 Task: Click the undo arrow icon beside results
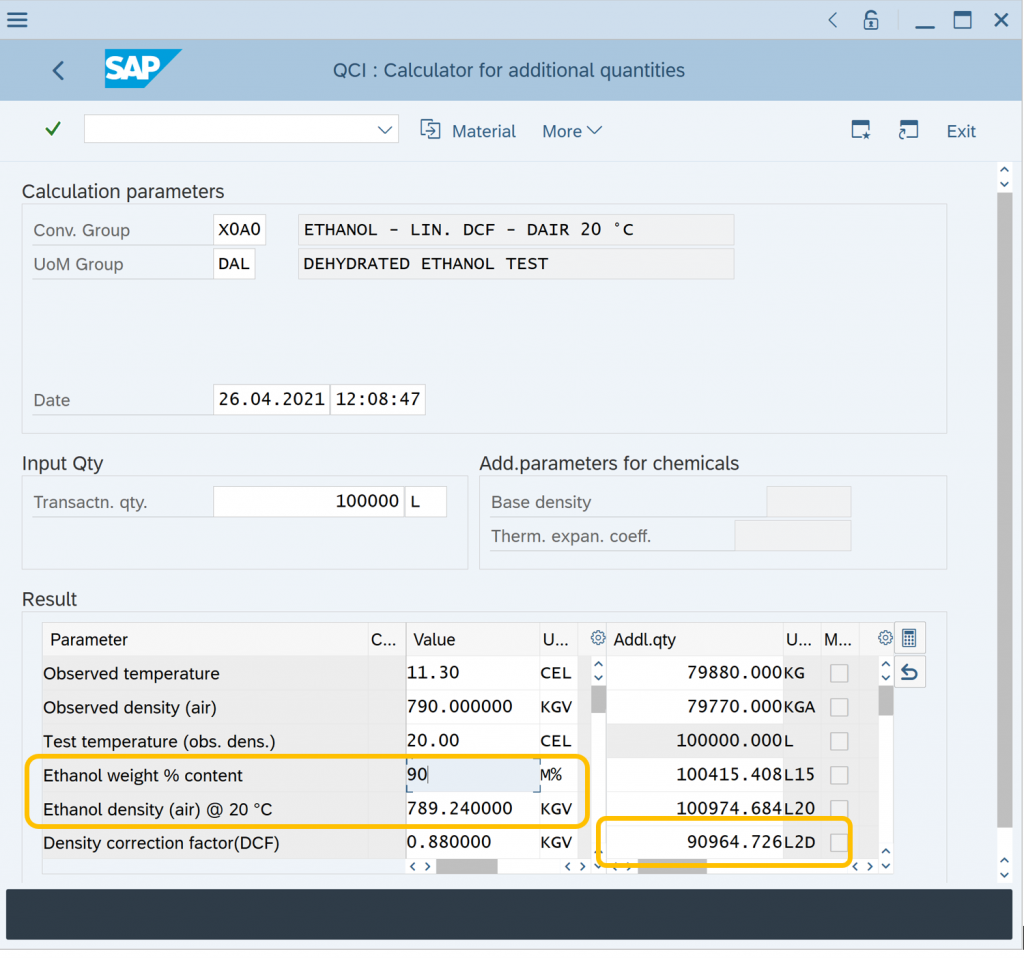coord(909,672)
